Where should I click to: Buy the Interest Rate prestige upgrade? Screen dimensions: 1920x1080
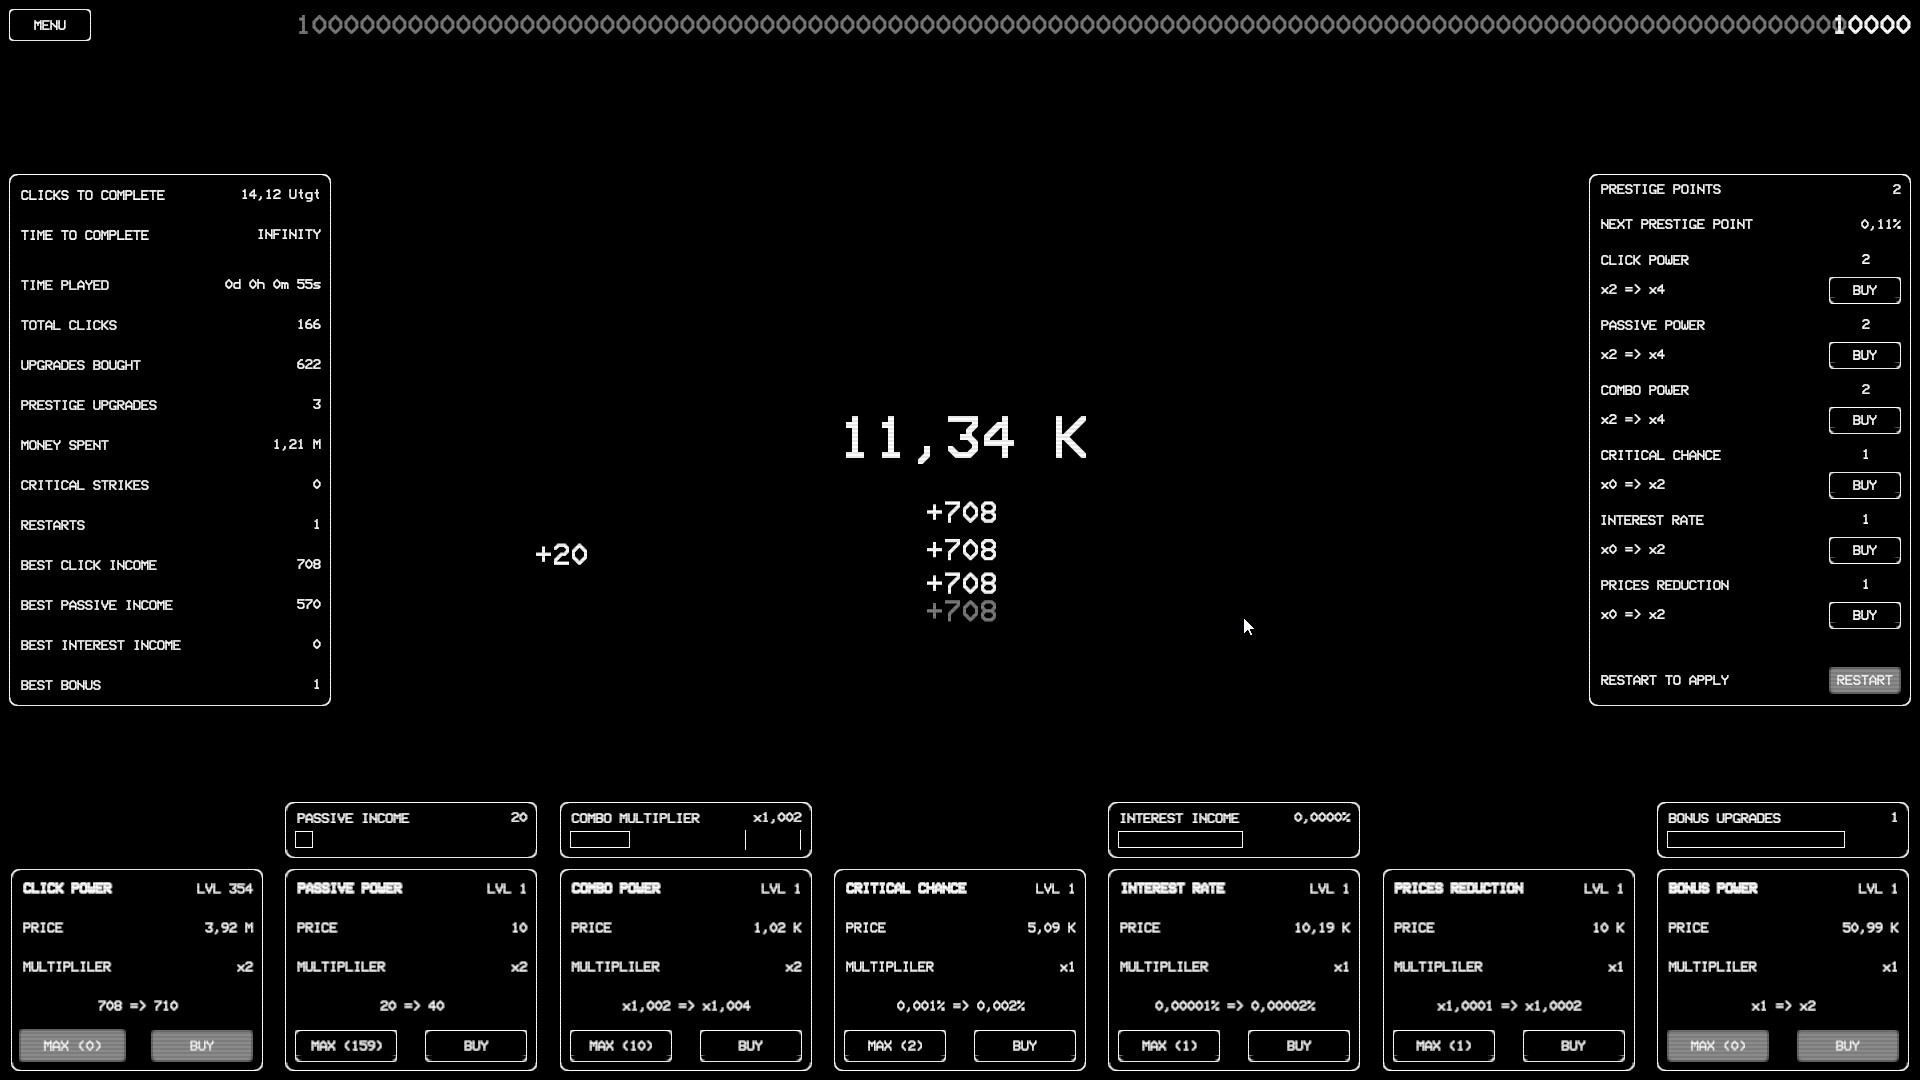[1864, 550]
